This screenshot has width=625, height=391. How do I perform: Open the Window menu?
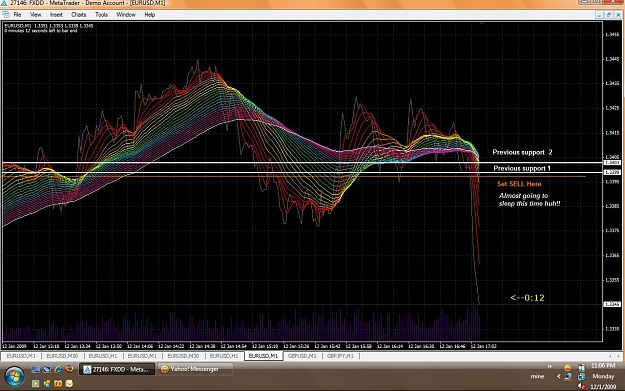[x=126, y=15]
